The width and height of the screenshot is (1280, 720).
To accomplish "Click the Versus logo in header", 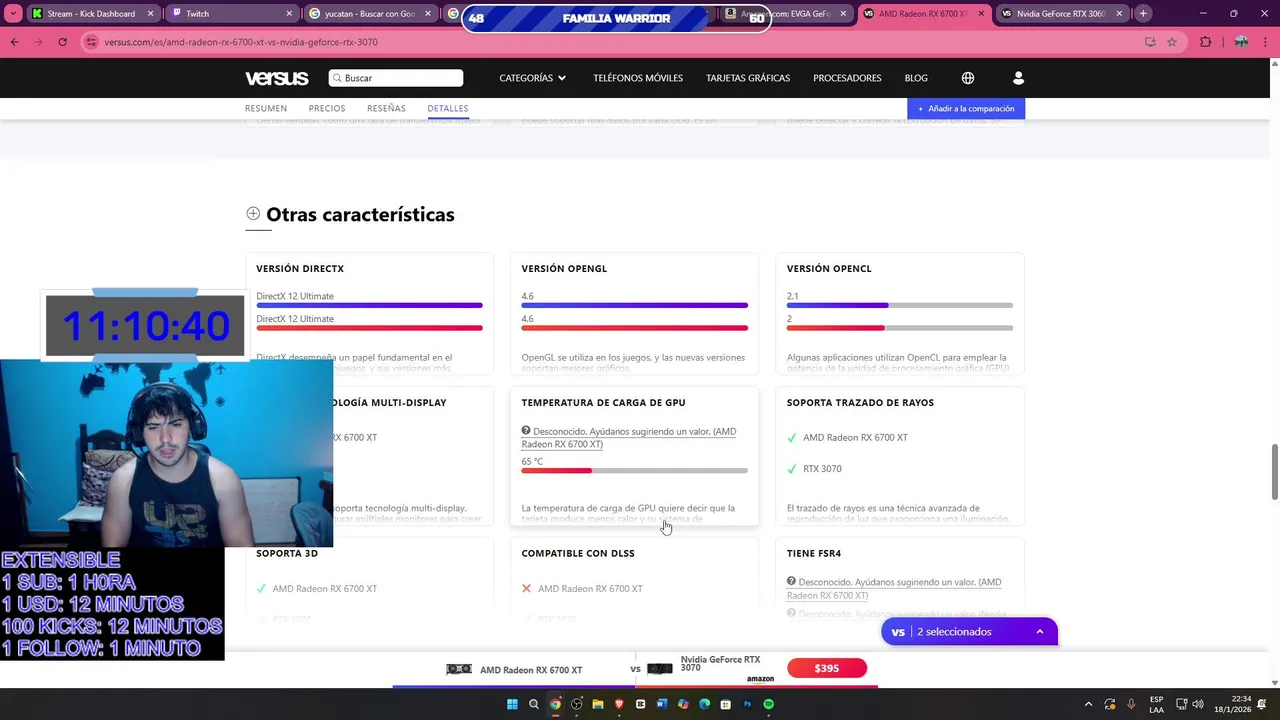I will [x=277, y=78].
